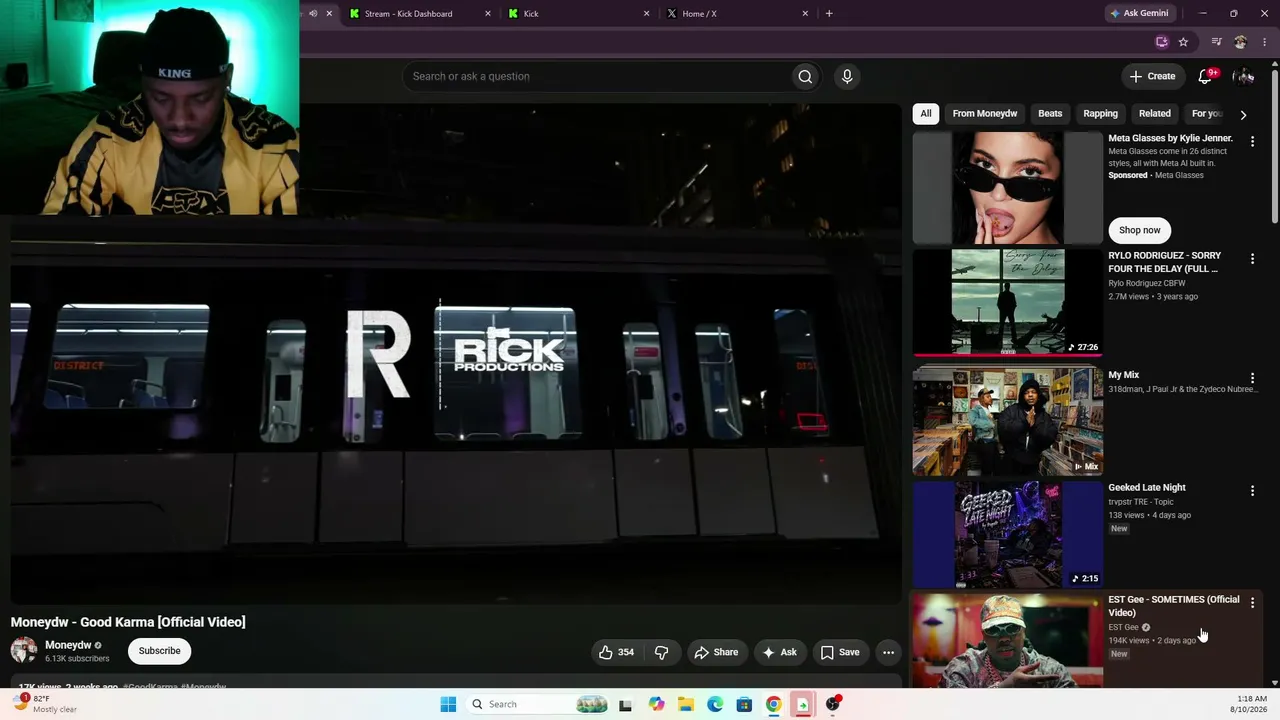1280x720 pixels.
Task: Select the From Moneydw filter chip
Action: click(985, 114)
